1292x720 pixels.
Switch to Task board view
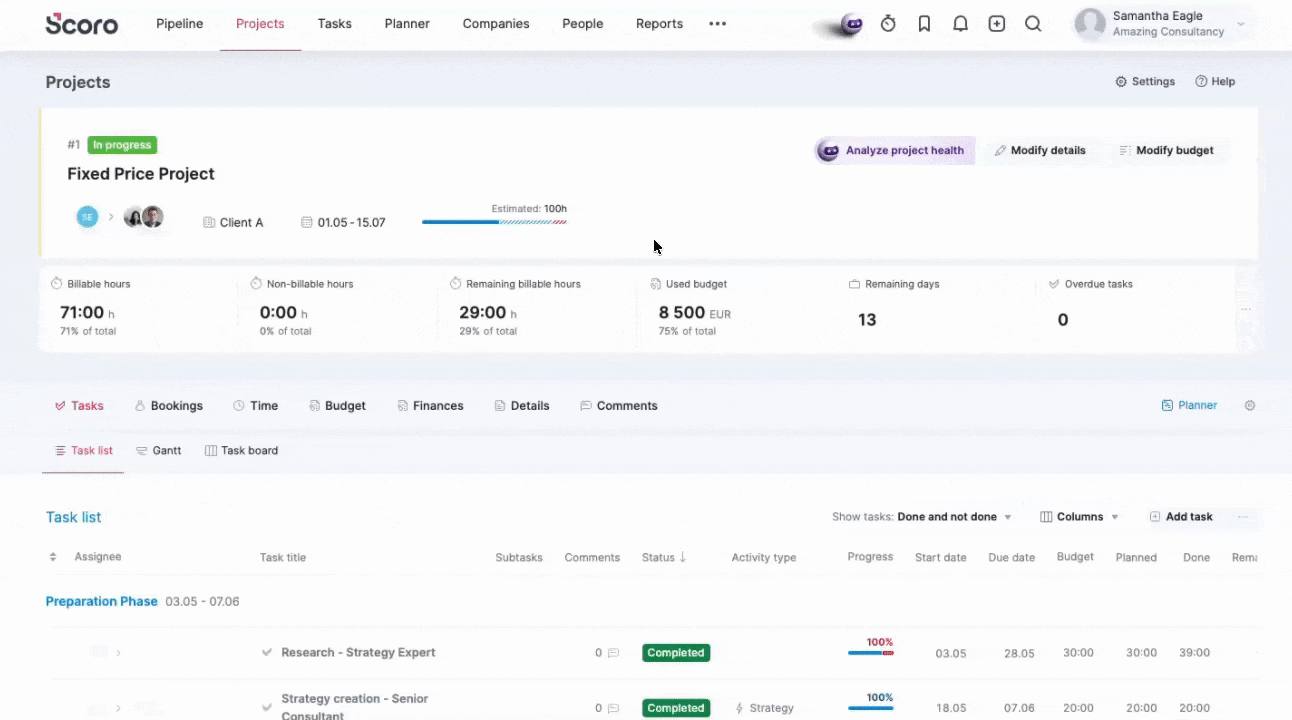coord(241,451)
